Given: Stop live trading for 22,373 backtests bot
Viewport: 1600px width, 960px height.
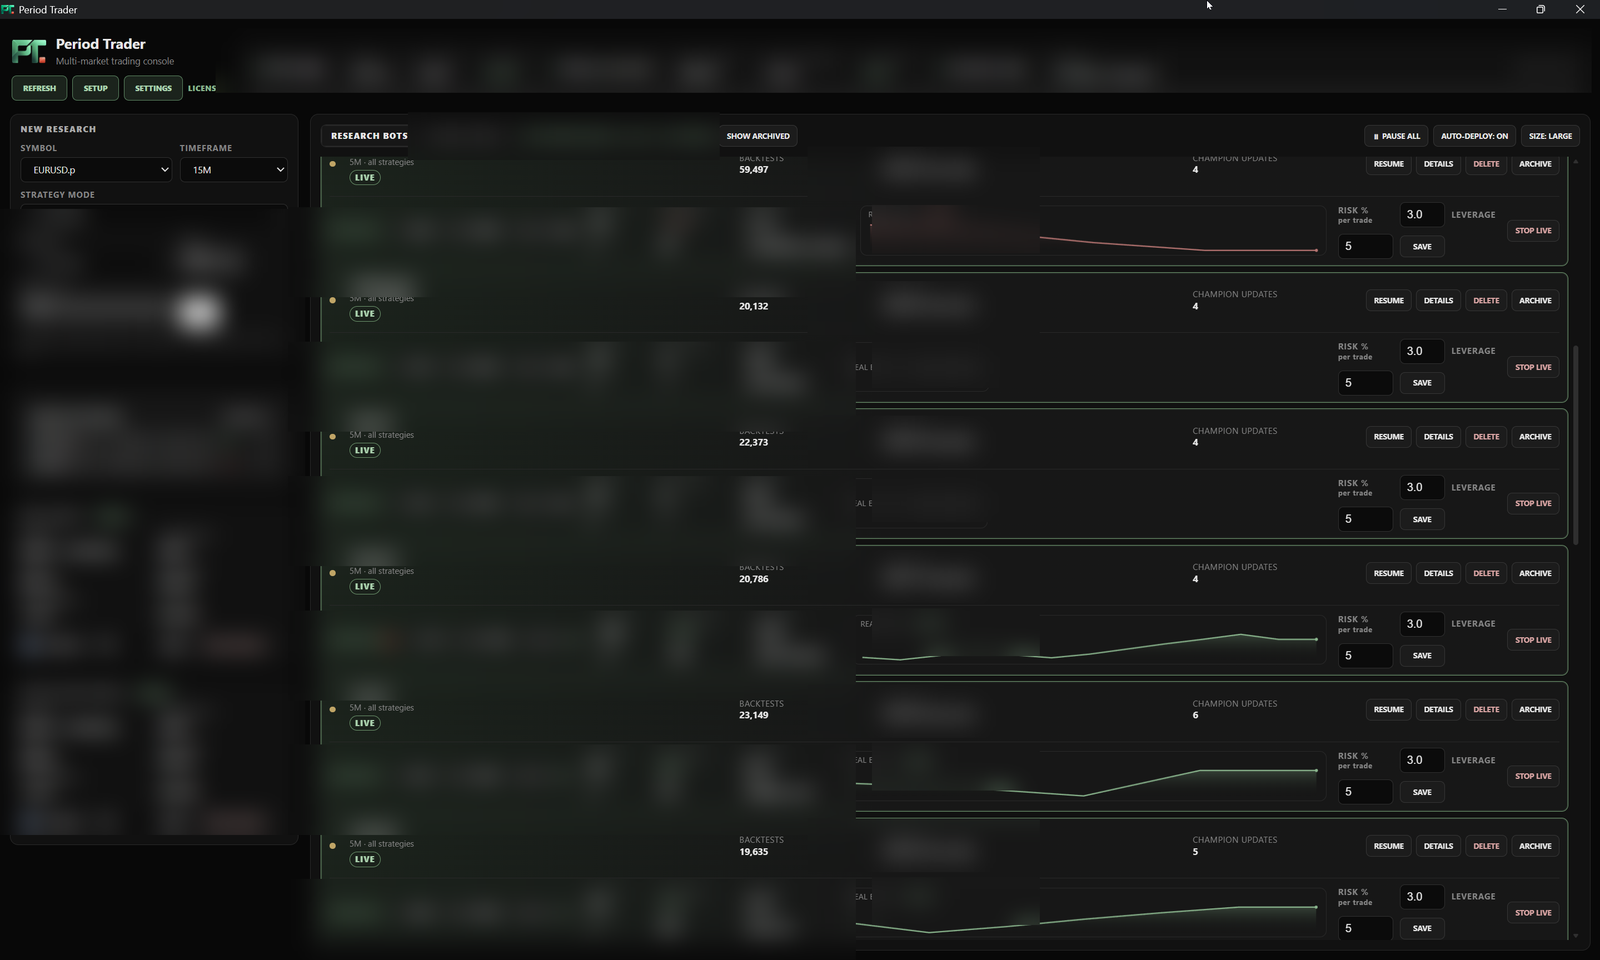Looking at the screenshot, I should [1533, 504].
